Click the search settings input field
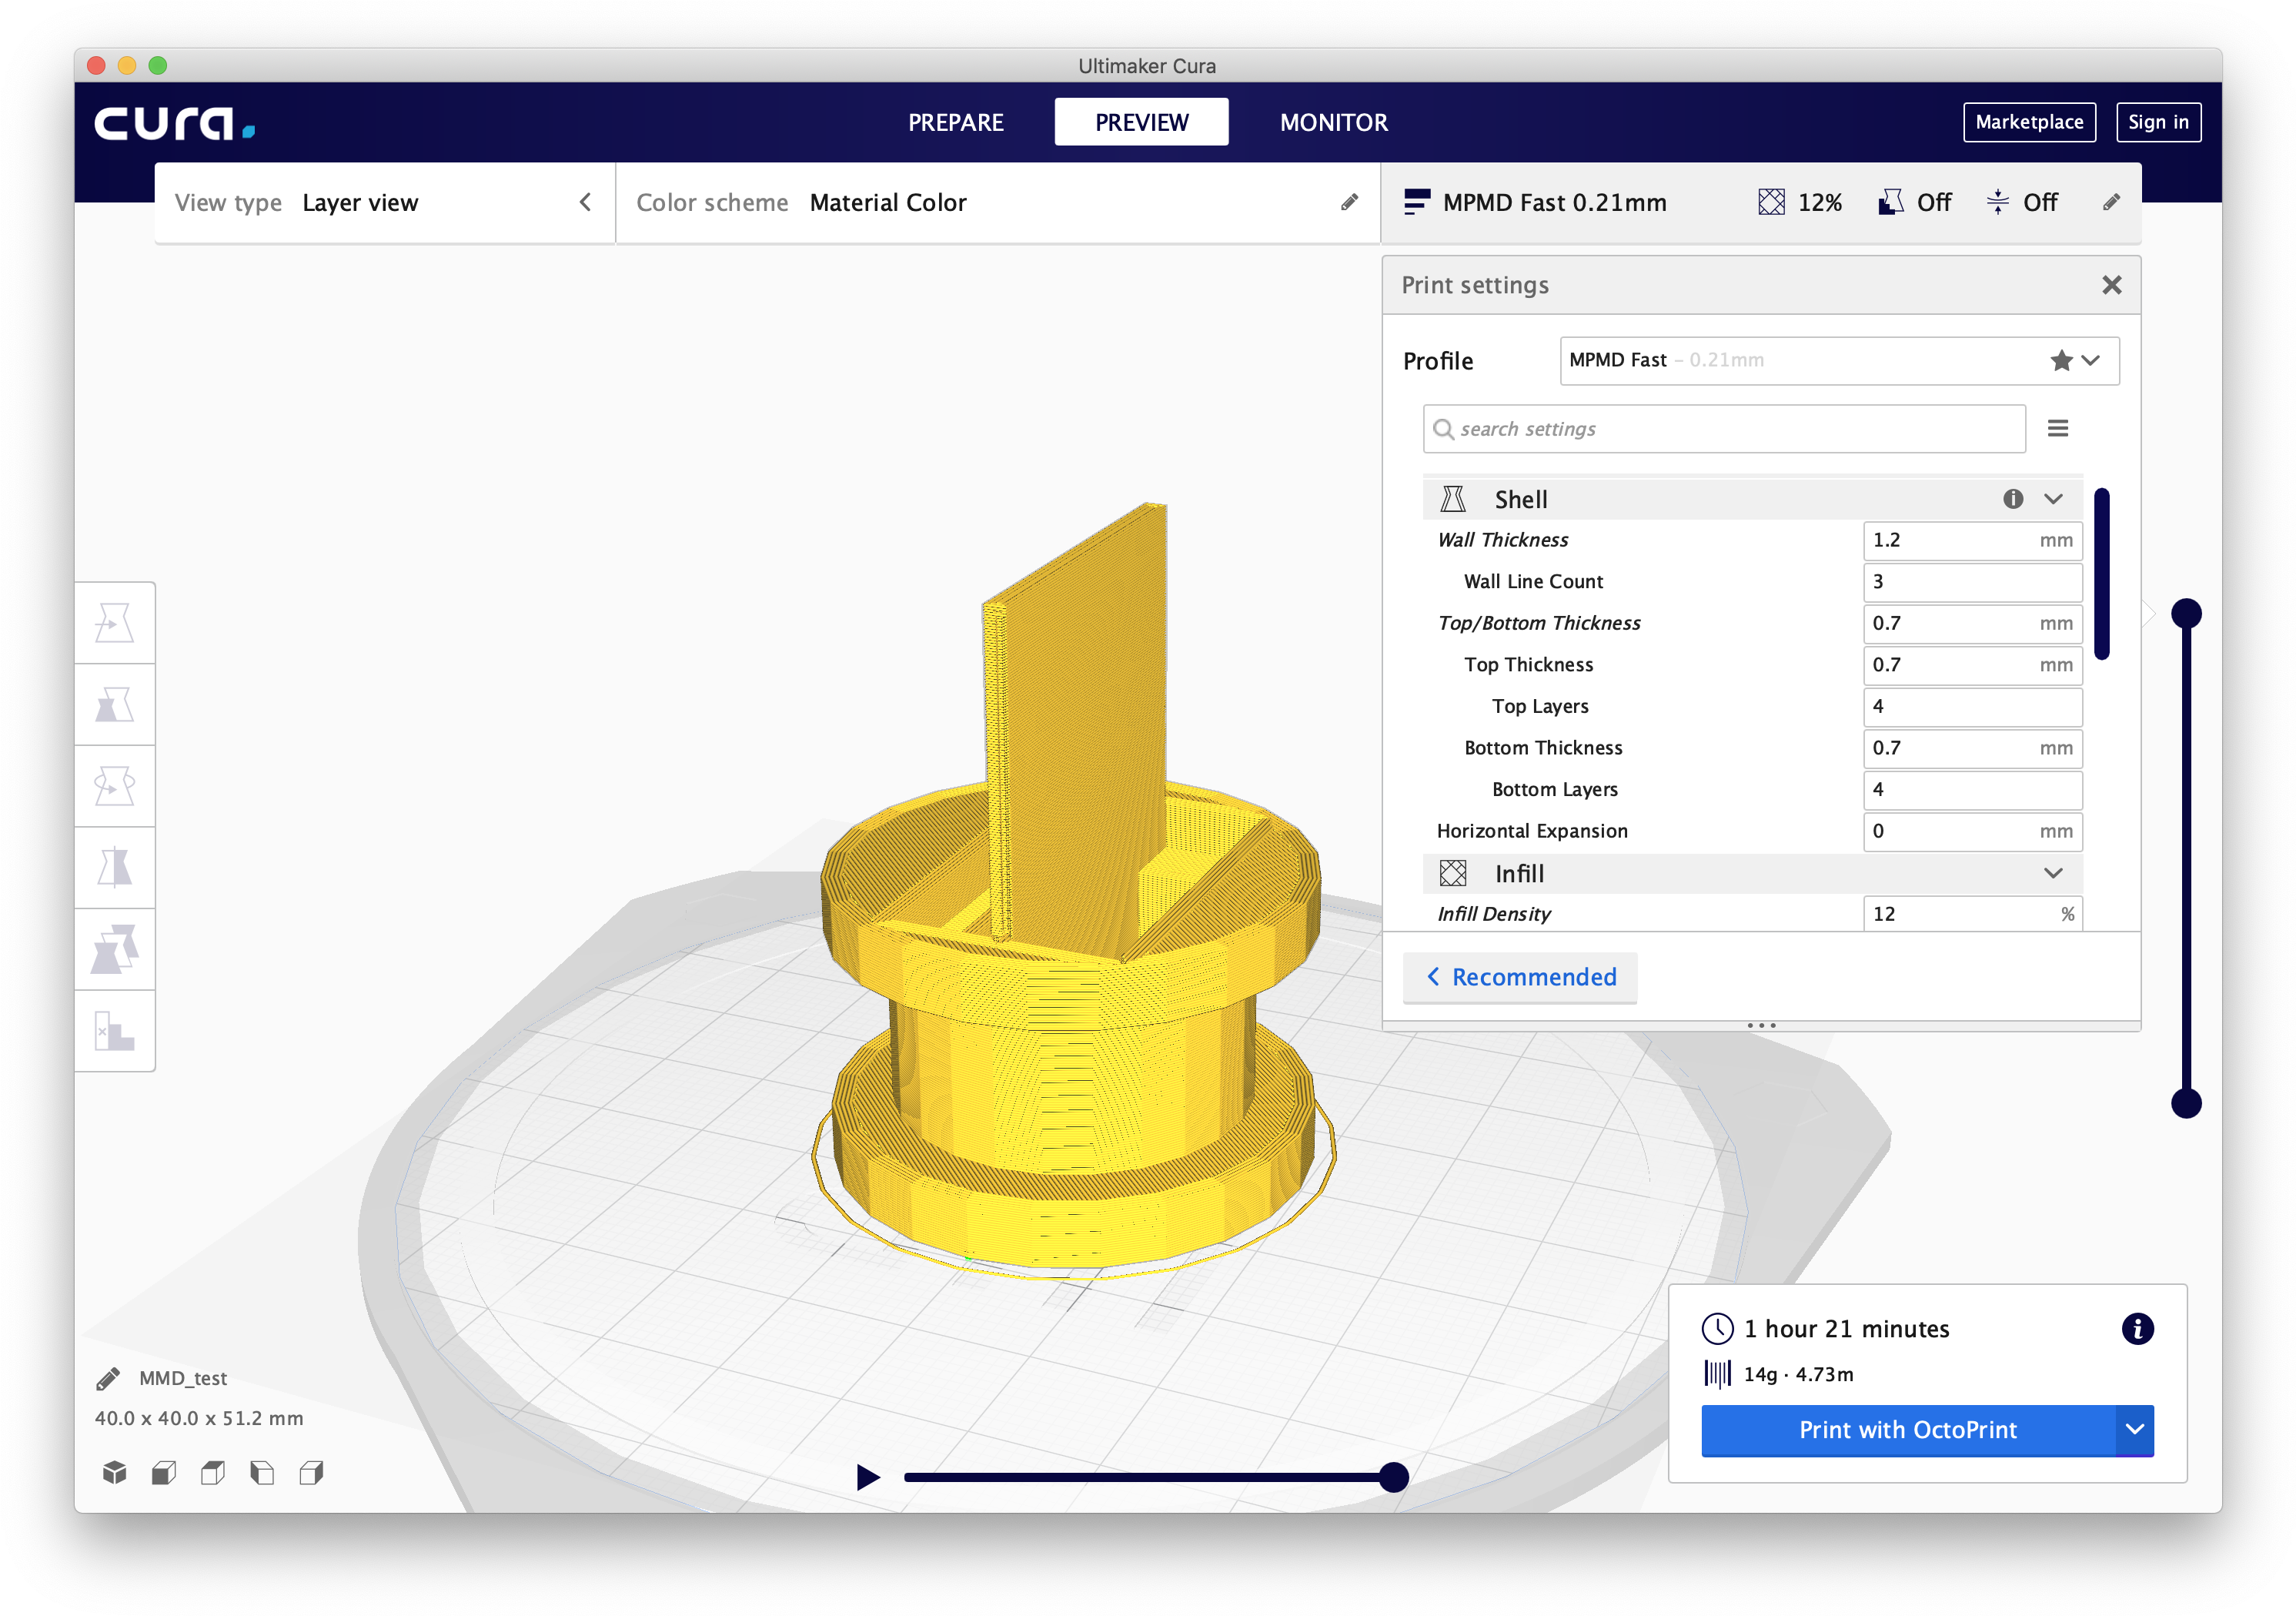The image size is (2296, 1616). tap(1724, 429)
